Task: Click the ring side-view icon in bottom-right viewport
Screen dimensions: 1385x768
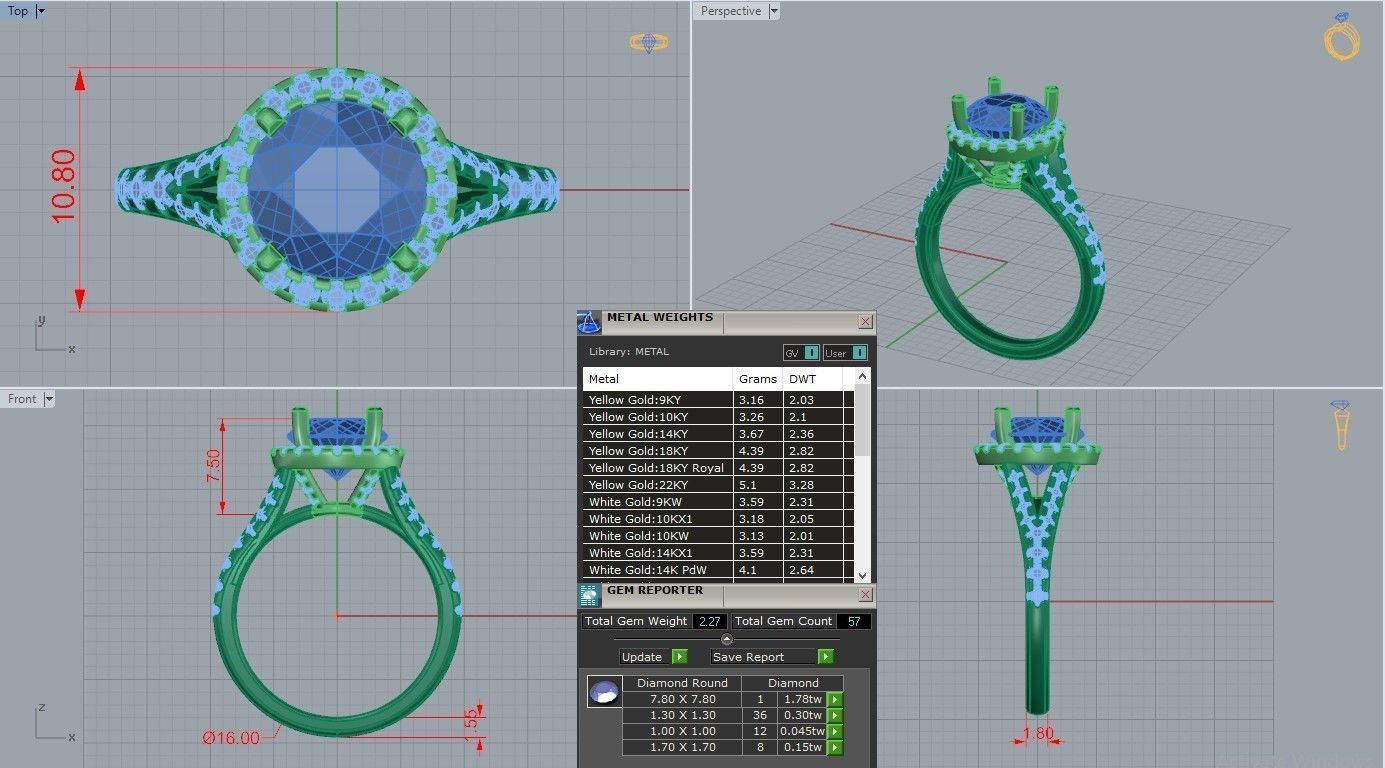Action: pos(1340,425)
